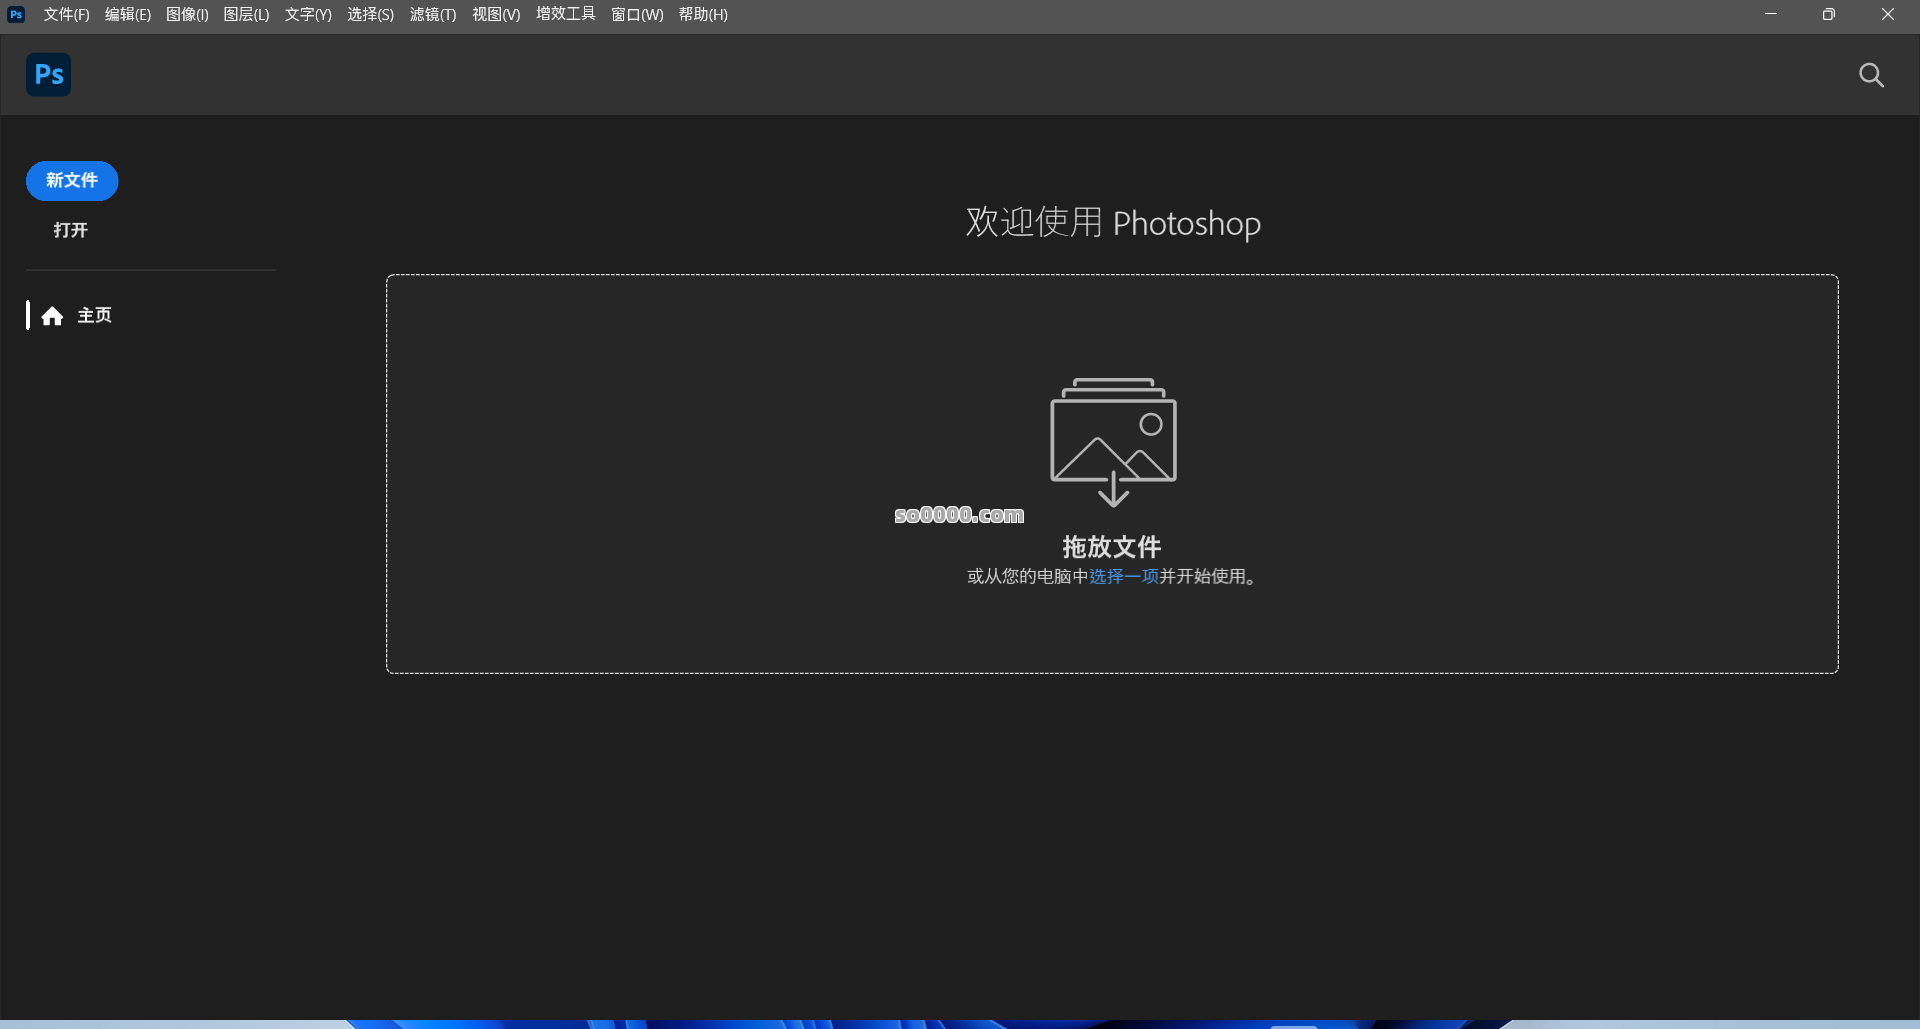Open the 帮助(H) help menu
Viewport: 1920px width, 1029px height.
point(703,14)
